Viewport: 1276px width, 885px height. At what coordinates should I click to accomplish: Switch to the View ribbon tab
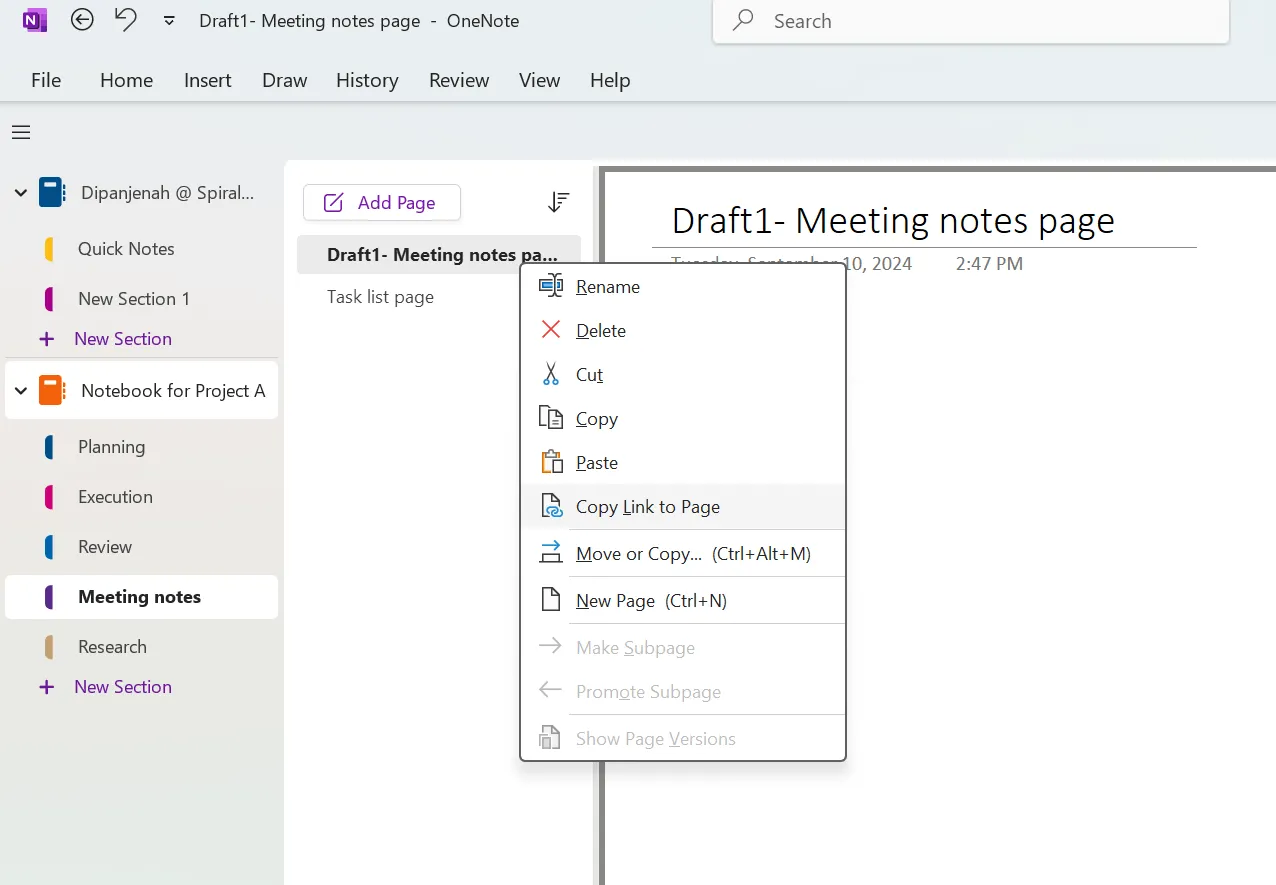(x=539, y=80)
